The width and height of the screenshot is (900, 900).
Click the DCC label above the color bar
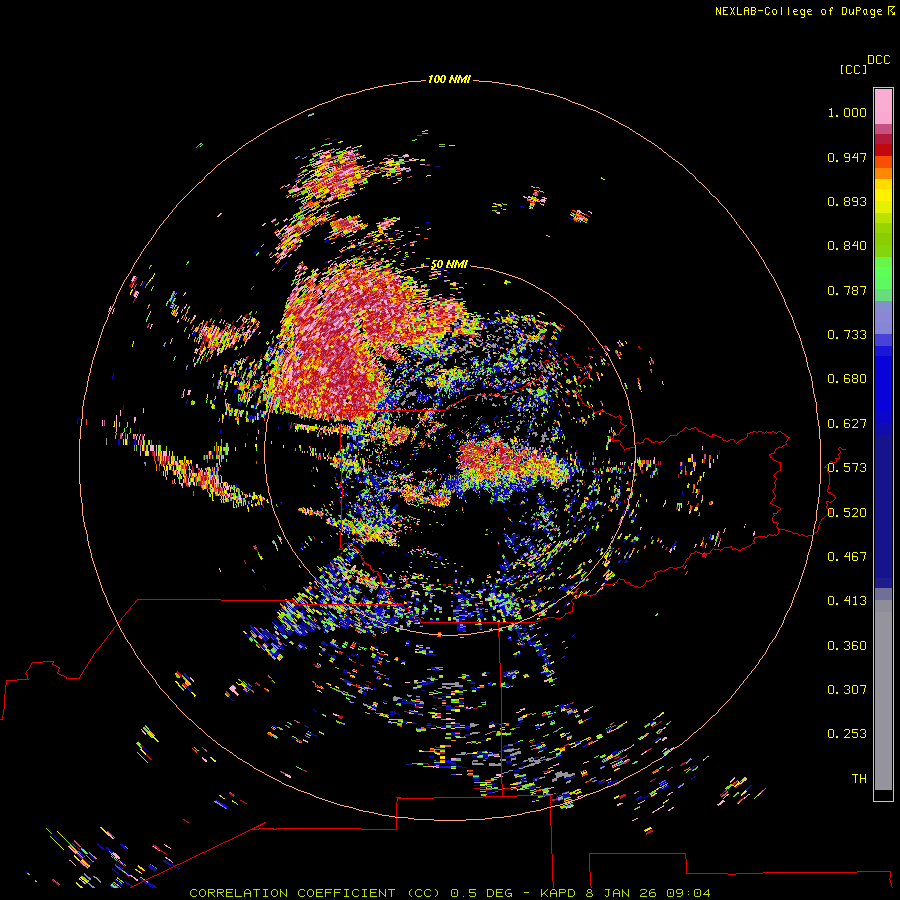pyautogui.click(x=878, y=60)
